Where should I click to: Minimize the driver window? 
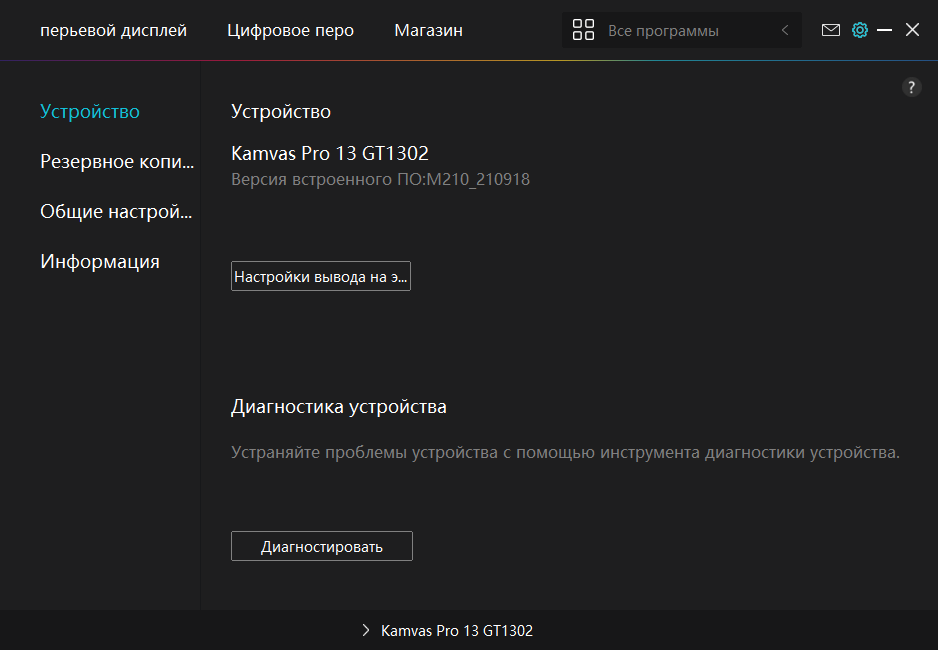point(884,30)
